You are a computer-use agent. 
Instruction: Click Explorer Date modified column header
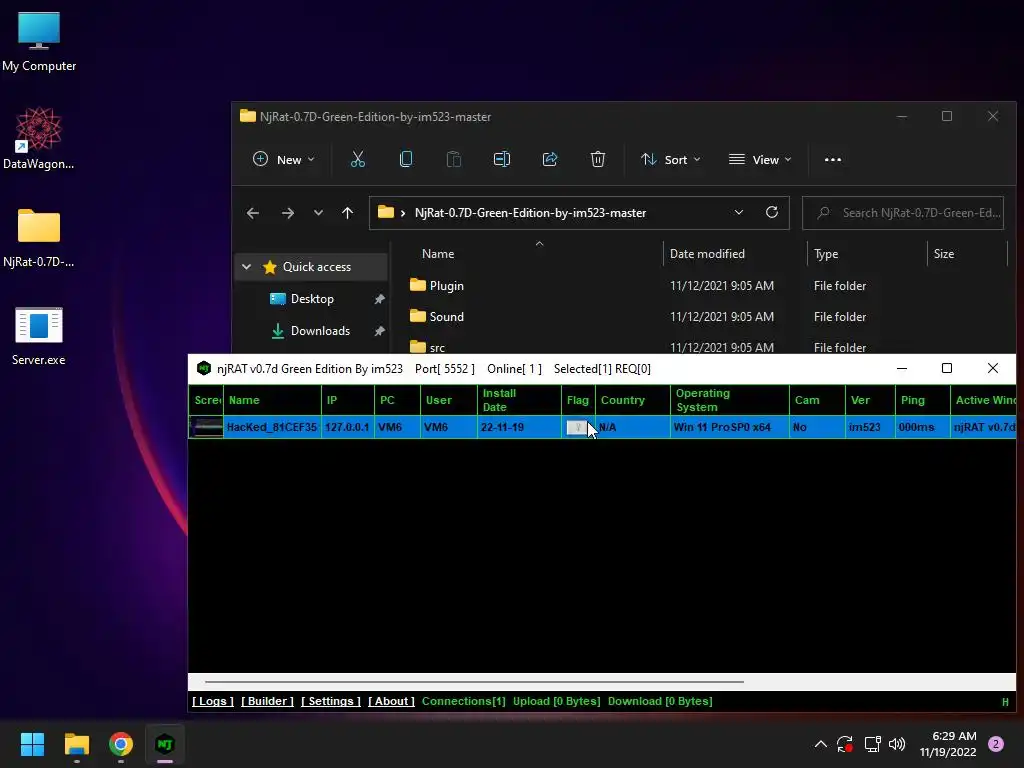[x=735, y=253]
